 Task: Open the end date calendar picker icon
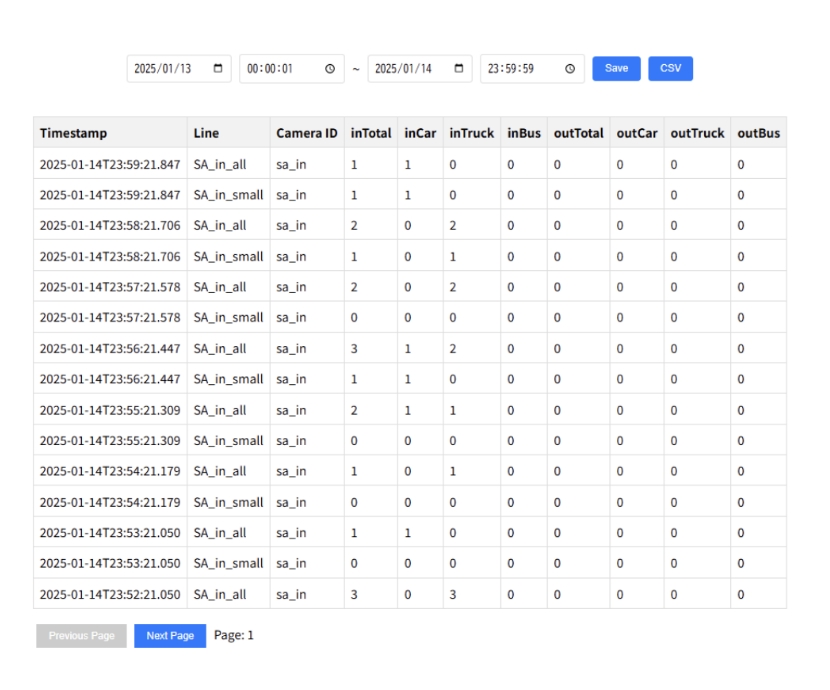click(x=459, y=69)
